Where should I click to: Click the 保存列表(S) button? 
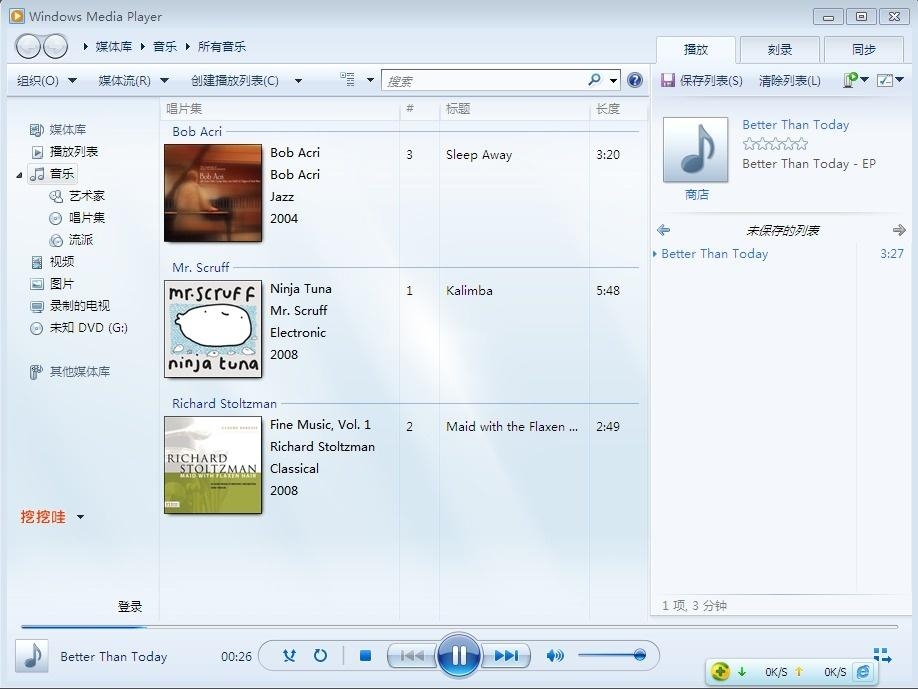click(x=701, y=81)
